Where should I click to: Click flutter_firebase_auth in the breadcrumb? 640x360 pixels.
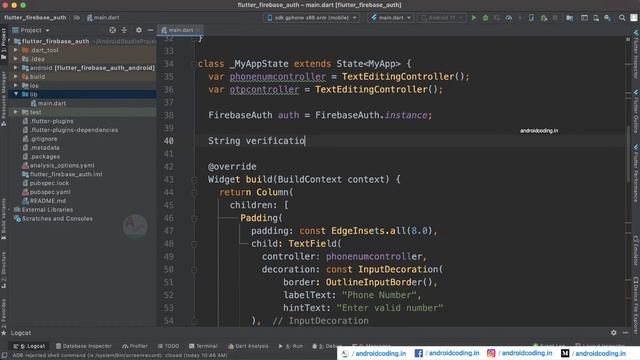35,18
